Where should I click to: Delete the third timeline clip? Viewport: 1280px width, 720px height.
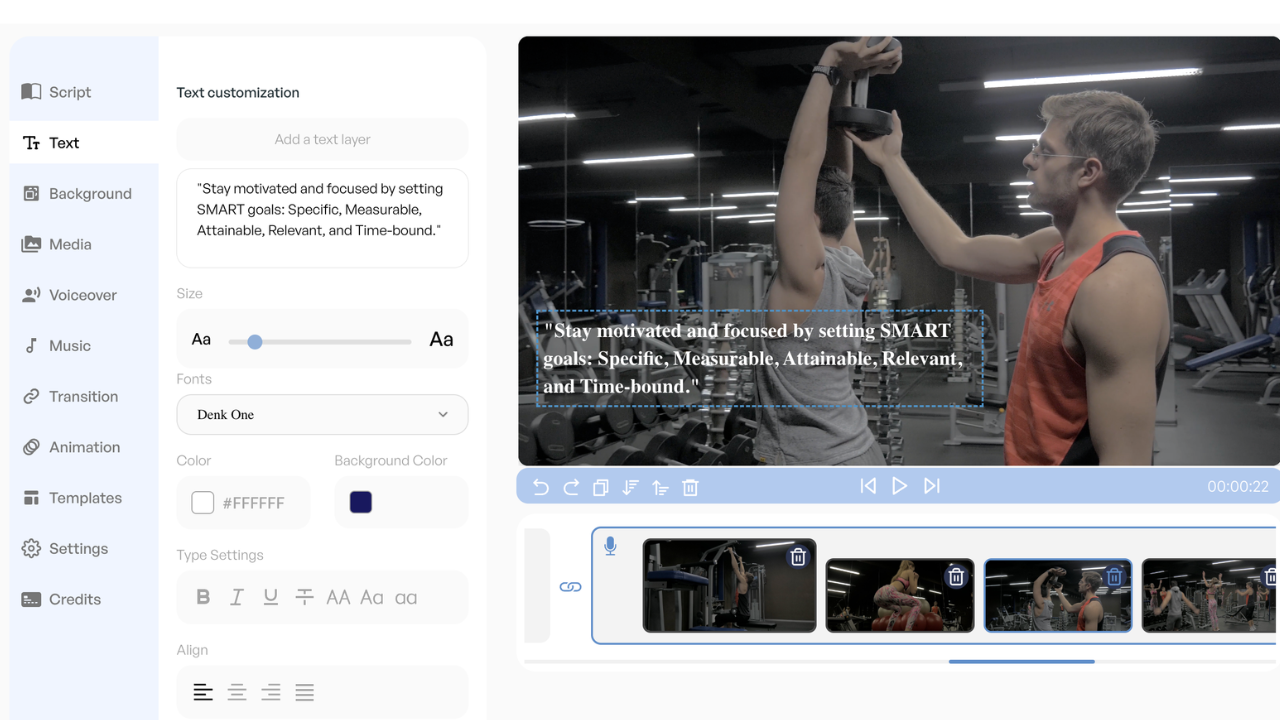point(1114,577)
